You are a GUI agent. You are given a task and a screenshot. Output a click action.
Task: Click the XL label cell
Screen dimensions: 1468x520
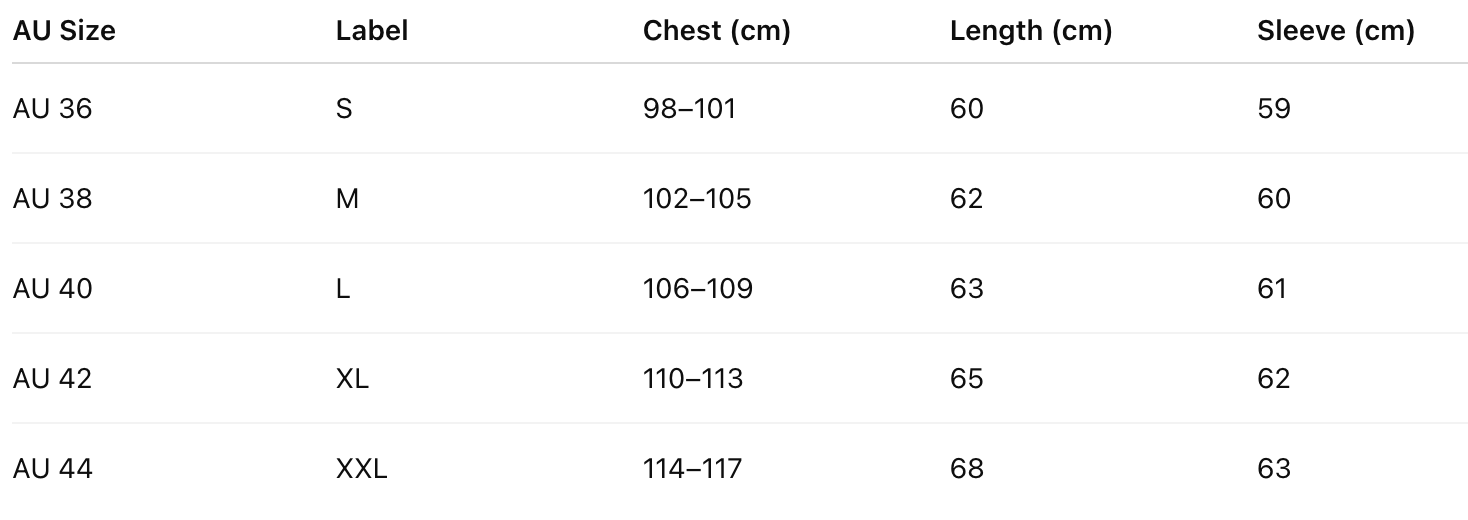[352, 378]
